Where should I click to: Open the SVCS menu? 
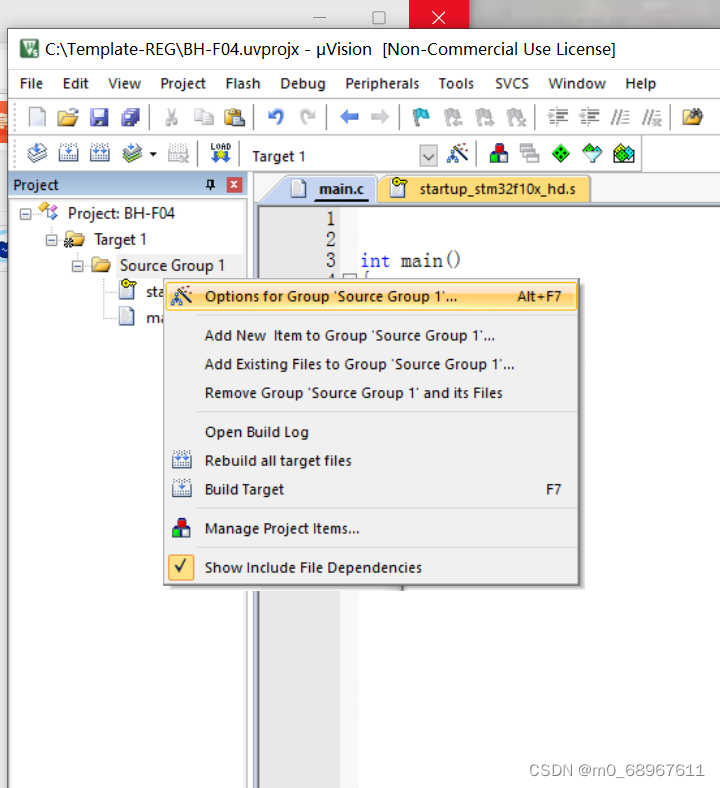click(511, 83)
